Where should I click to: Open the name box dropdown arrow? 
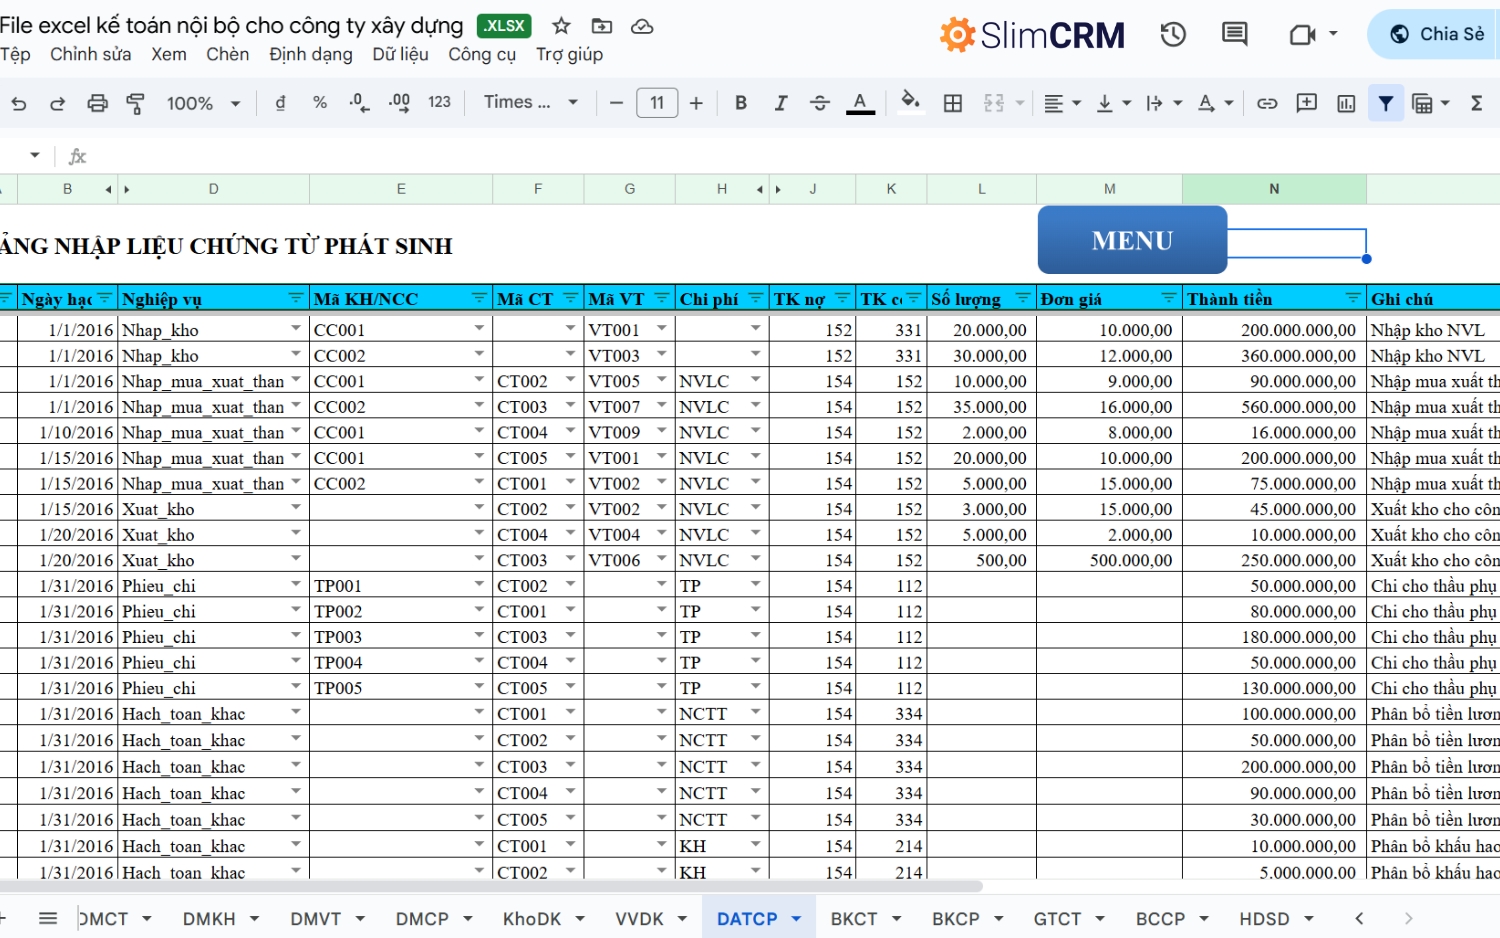pyautogui.click(x=35, y=155)
